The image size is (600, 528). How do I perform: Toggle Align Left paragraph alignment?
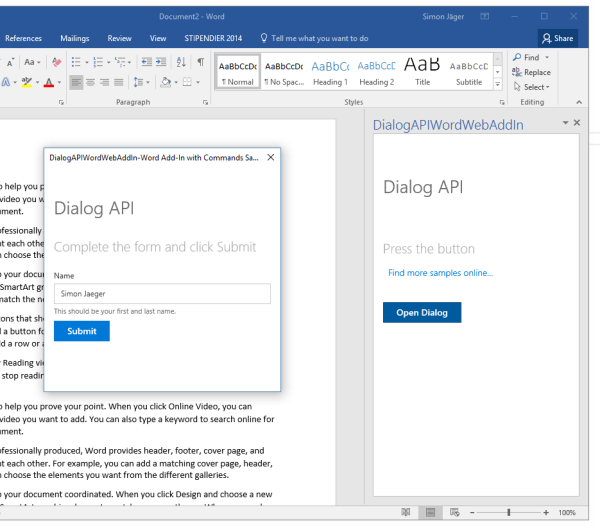(76, 82)
